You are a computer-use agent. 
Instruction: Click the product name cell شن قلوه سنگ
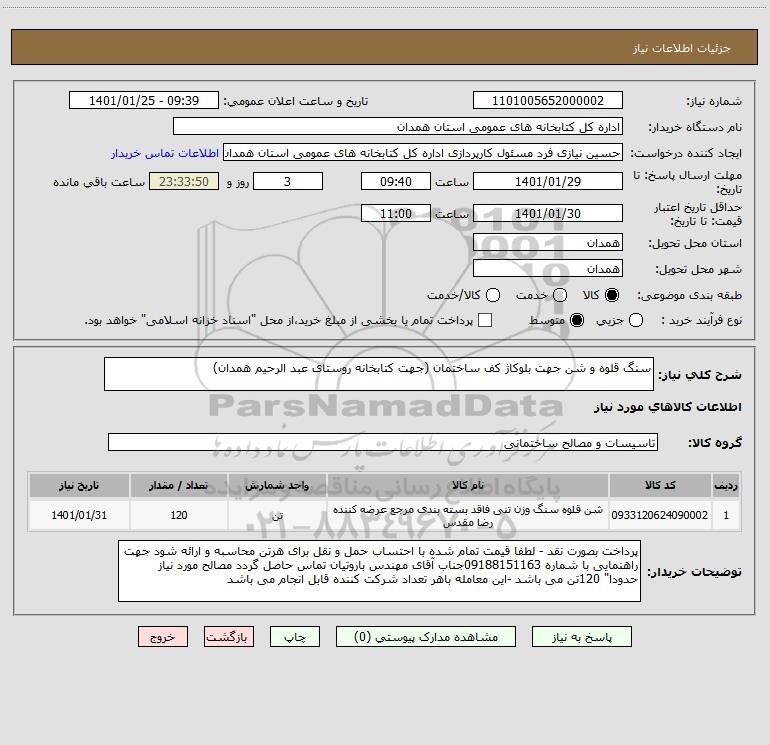point(468,515)
